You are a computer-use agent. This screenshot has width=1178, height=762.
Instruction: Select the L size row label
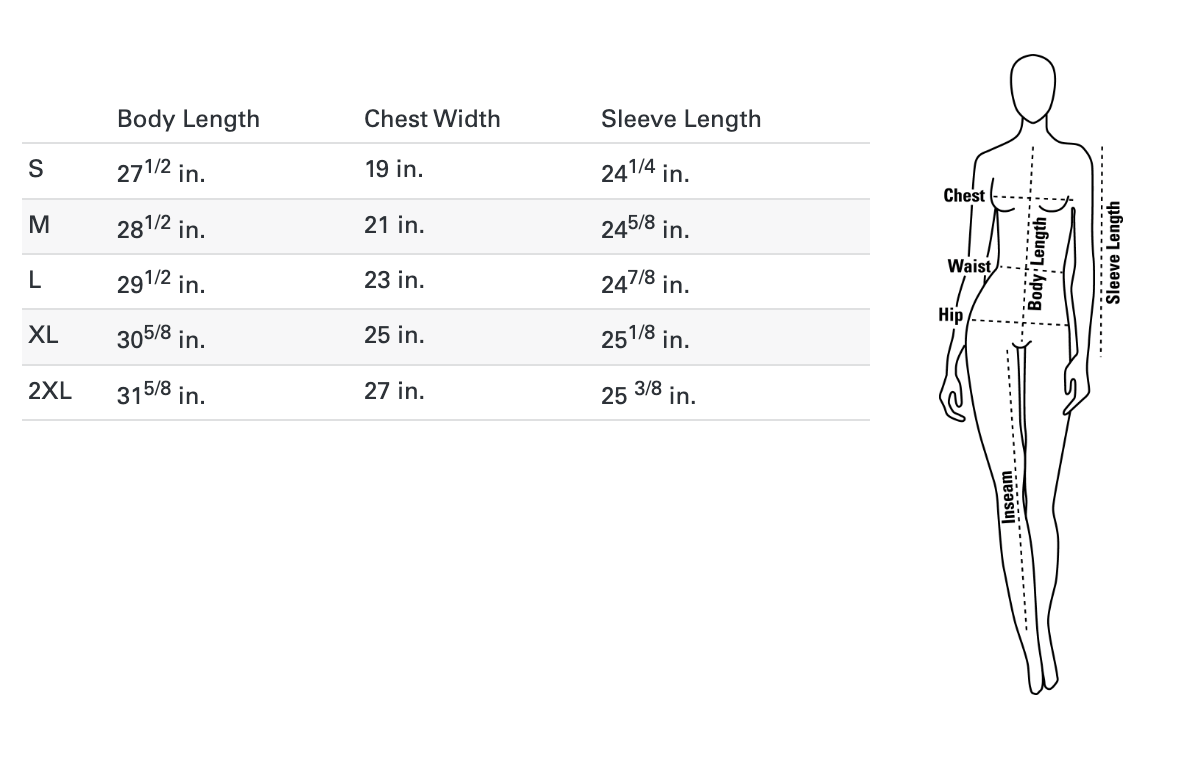coord(35,280)
